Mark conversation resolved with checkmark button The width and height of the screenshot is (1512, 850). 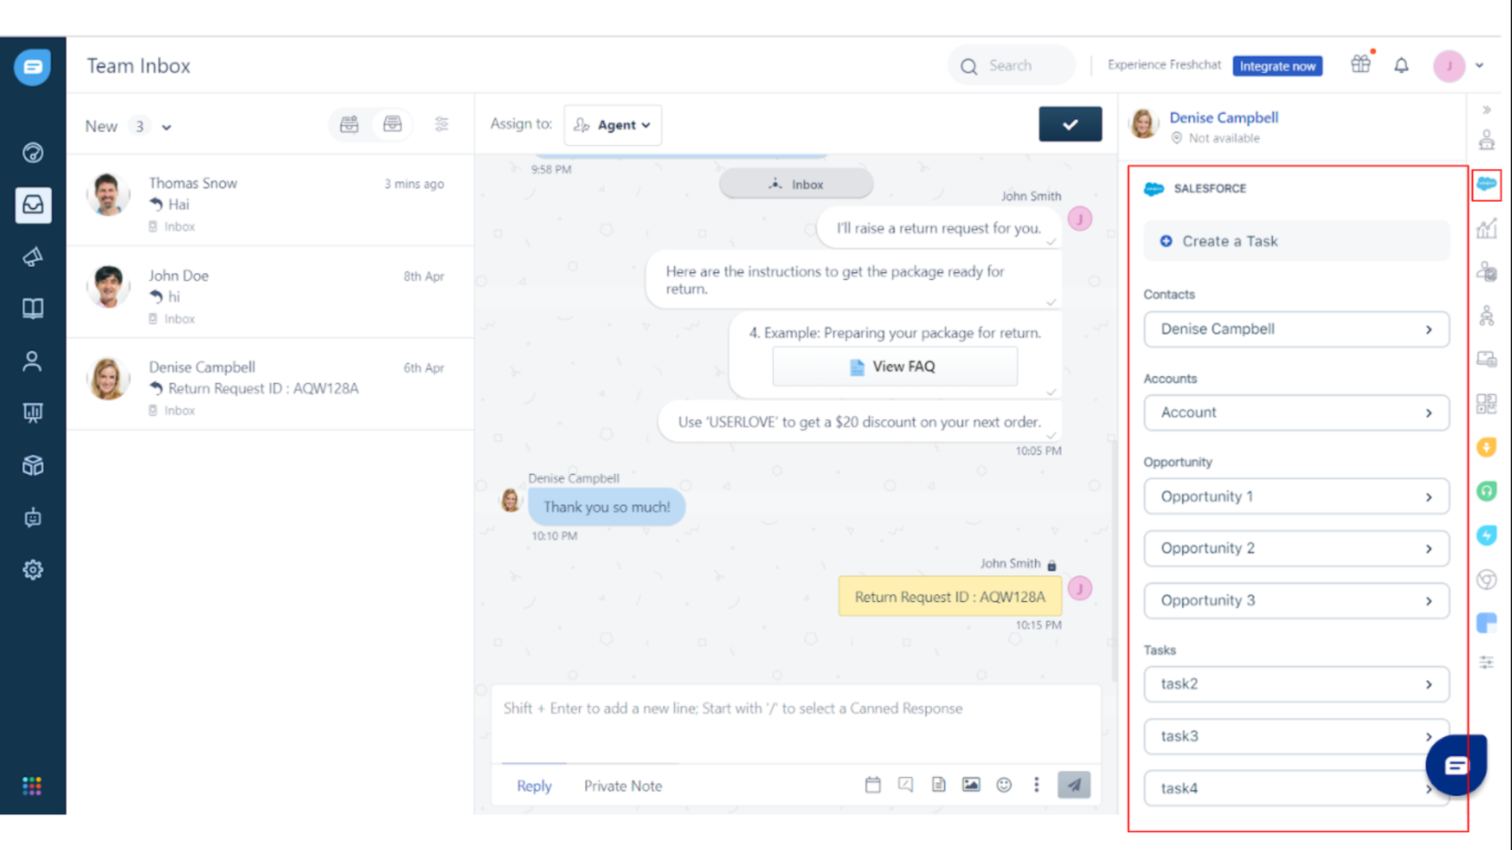(1069, 125)
